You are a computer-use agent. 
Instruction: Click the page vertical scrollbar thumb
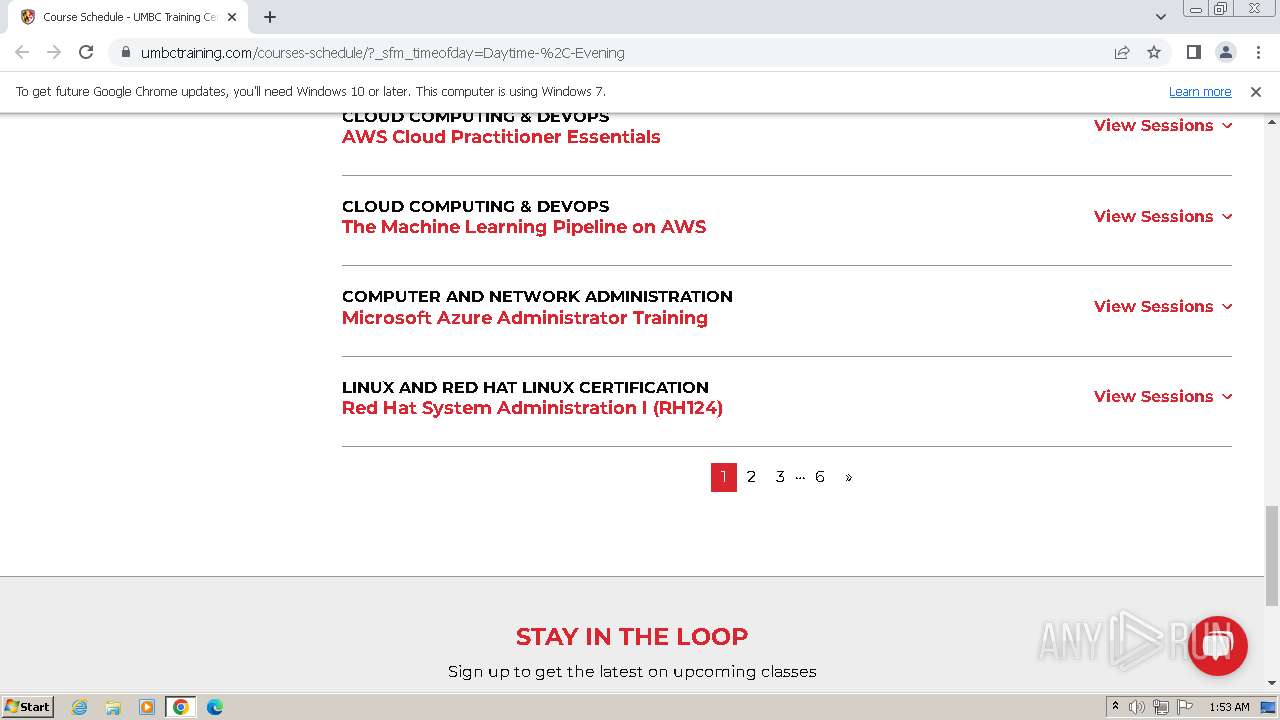[x=1271, y=555]
